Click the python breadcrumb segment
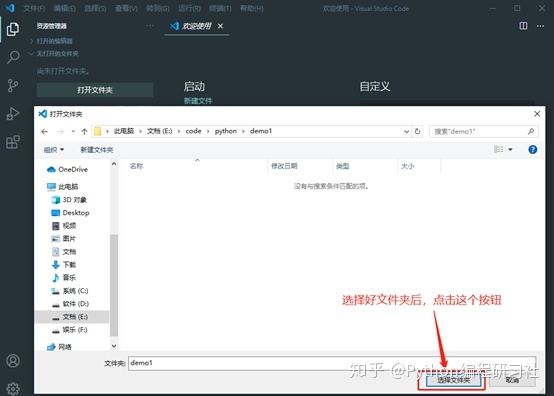Image resolution: width=554 pixels, height=396 pixels. (226, 131)
